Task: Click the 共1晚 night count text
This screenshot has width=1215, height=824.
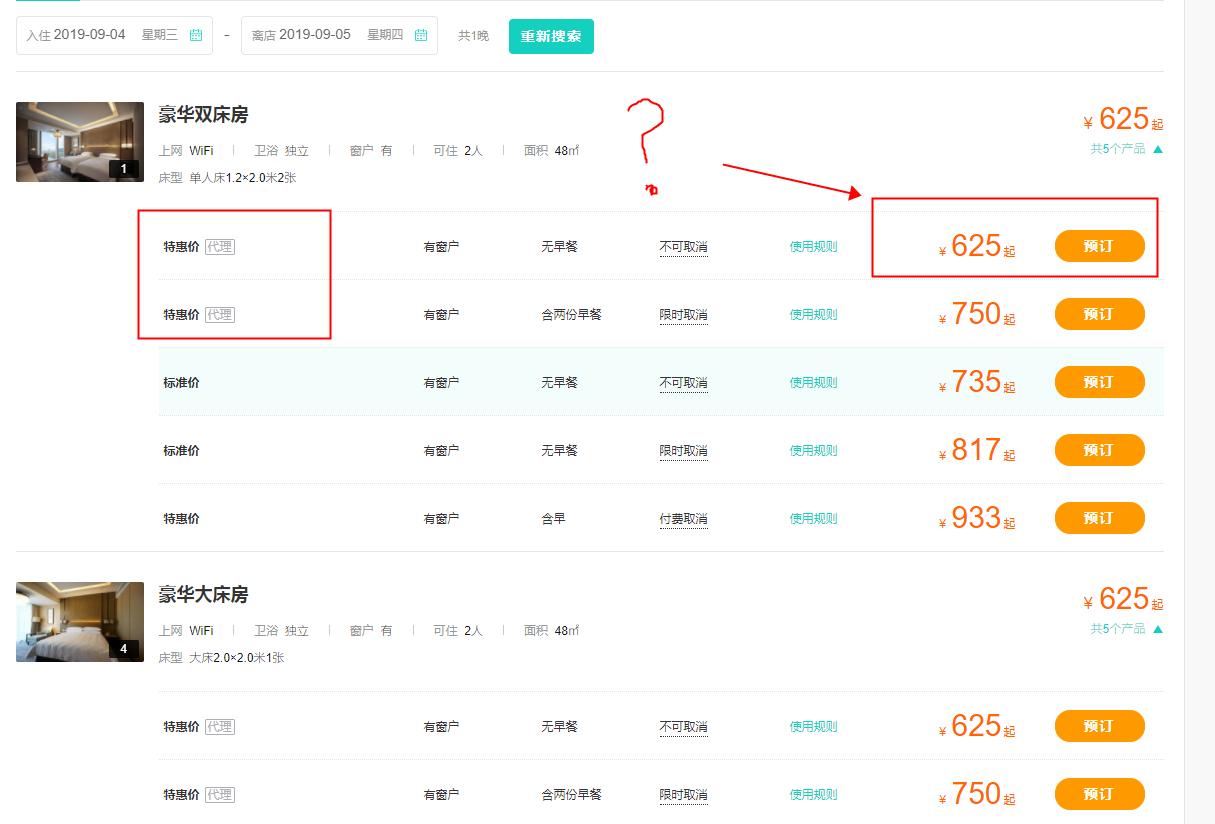Action: (x=474, y=36)
